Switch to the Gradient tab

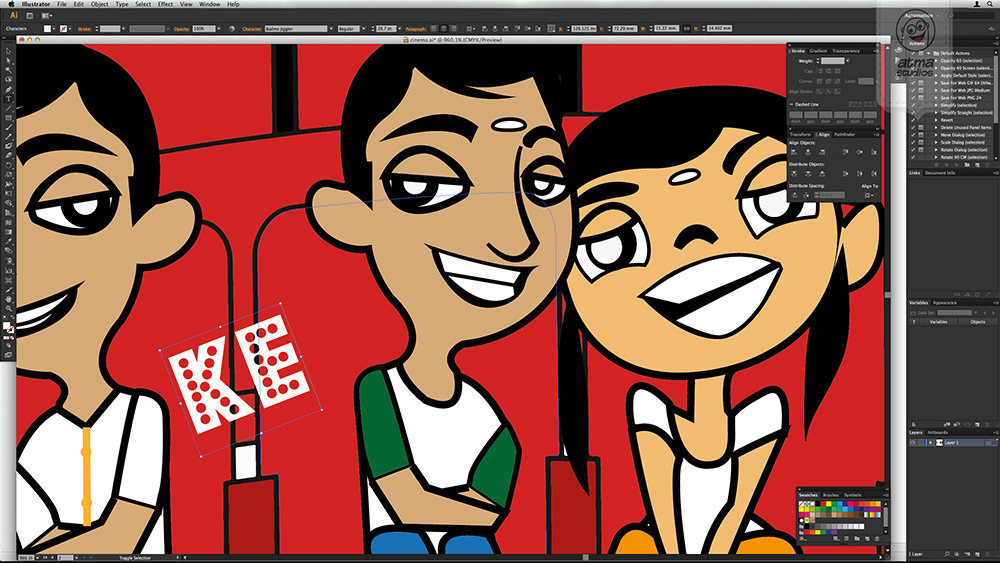[x=818, y=51]
